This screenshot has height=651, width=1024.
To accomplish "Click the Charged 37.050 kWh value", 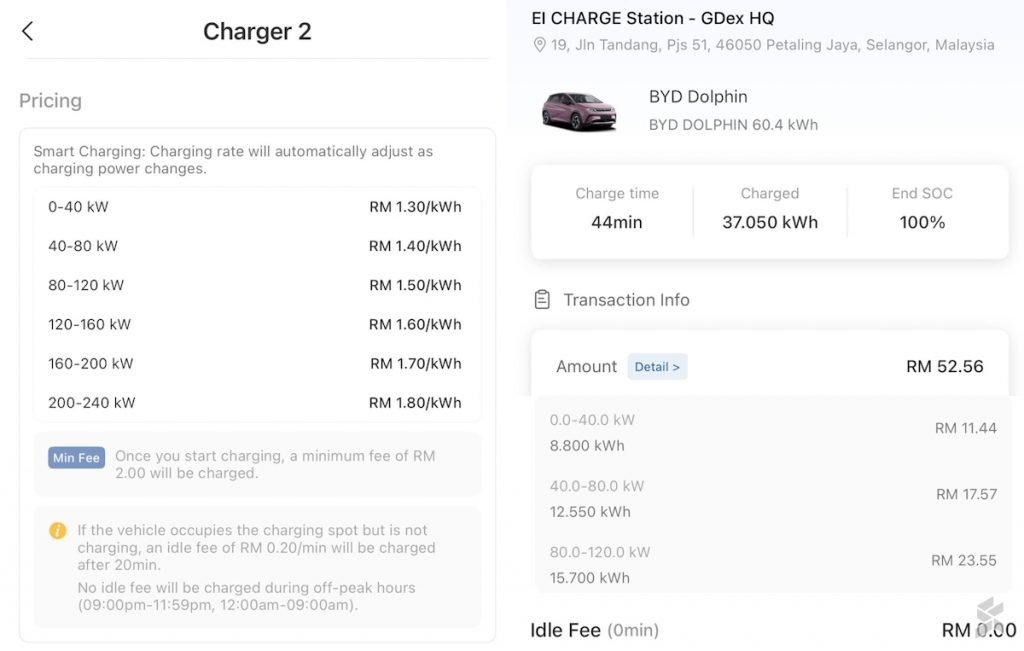I will pyautogui.click(x=770, y=222).
